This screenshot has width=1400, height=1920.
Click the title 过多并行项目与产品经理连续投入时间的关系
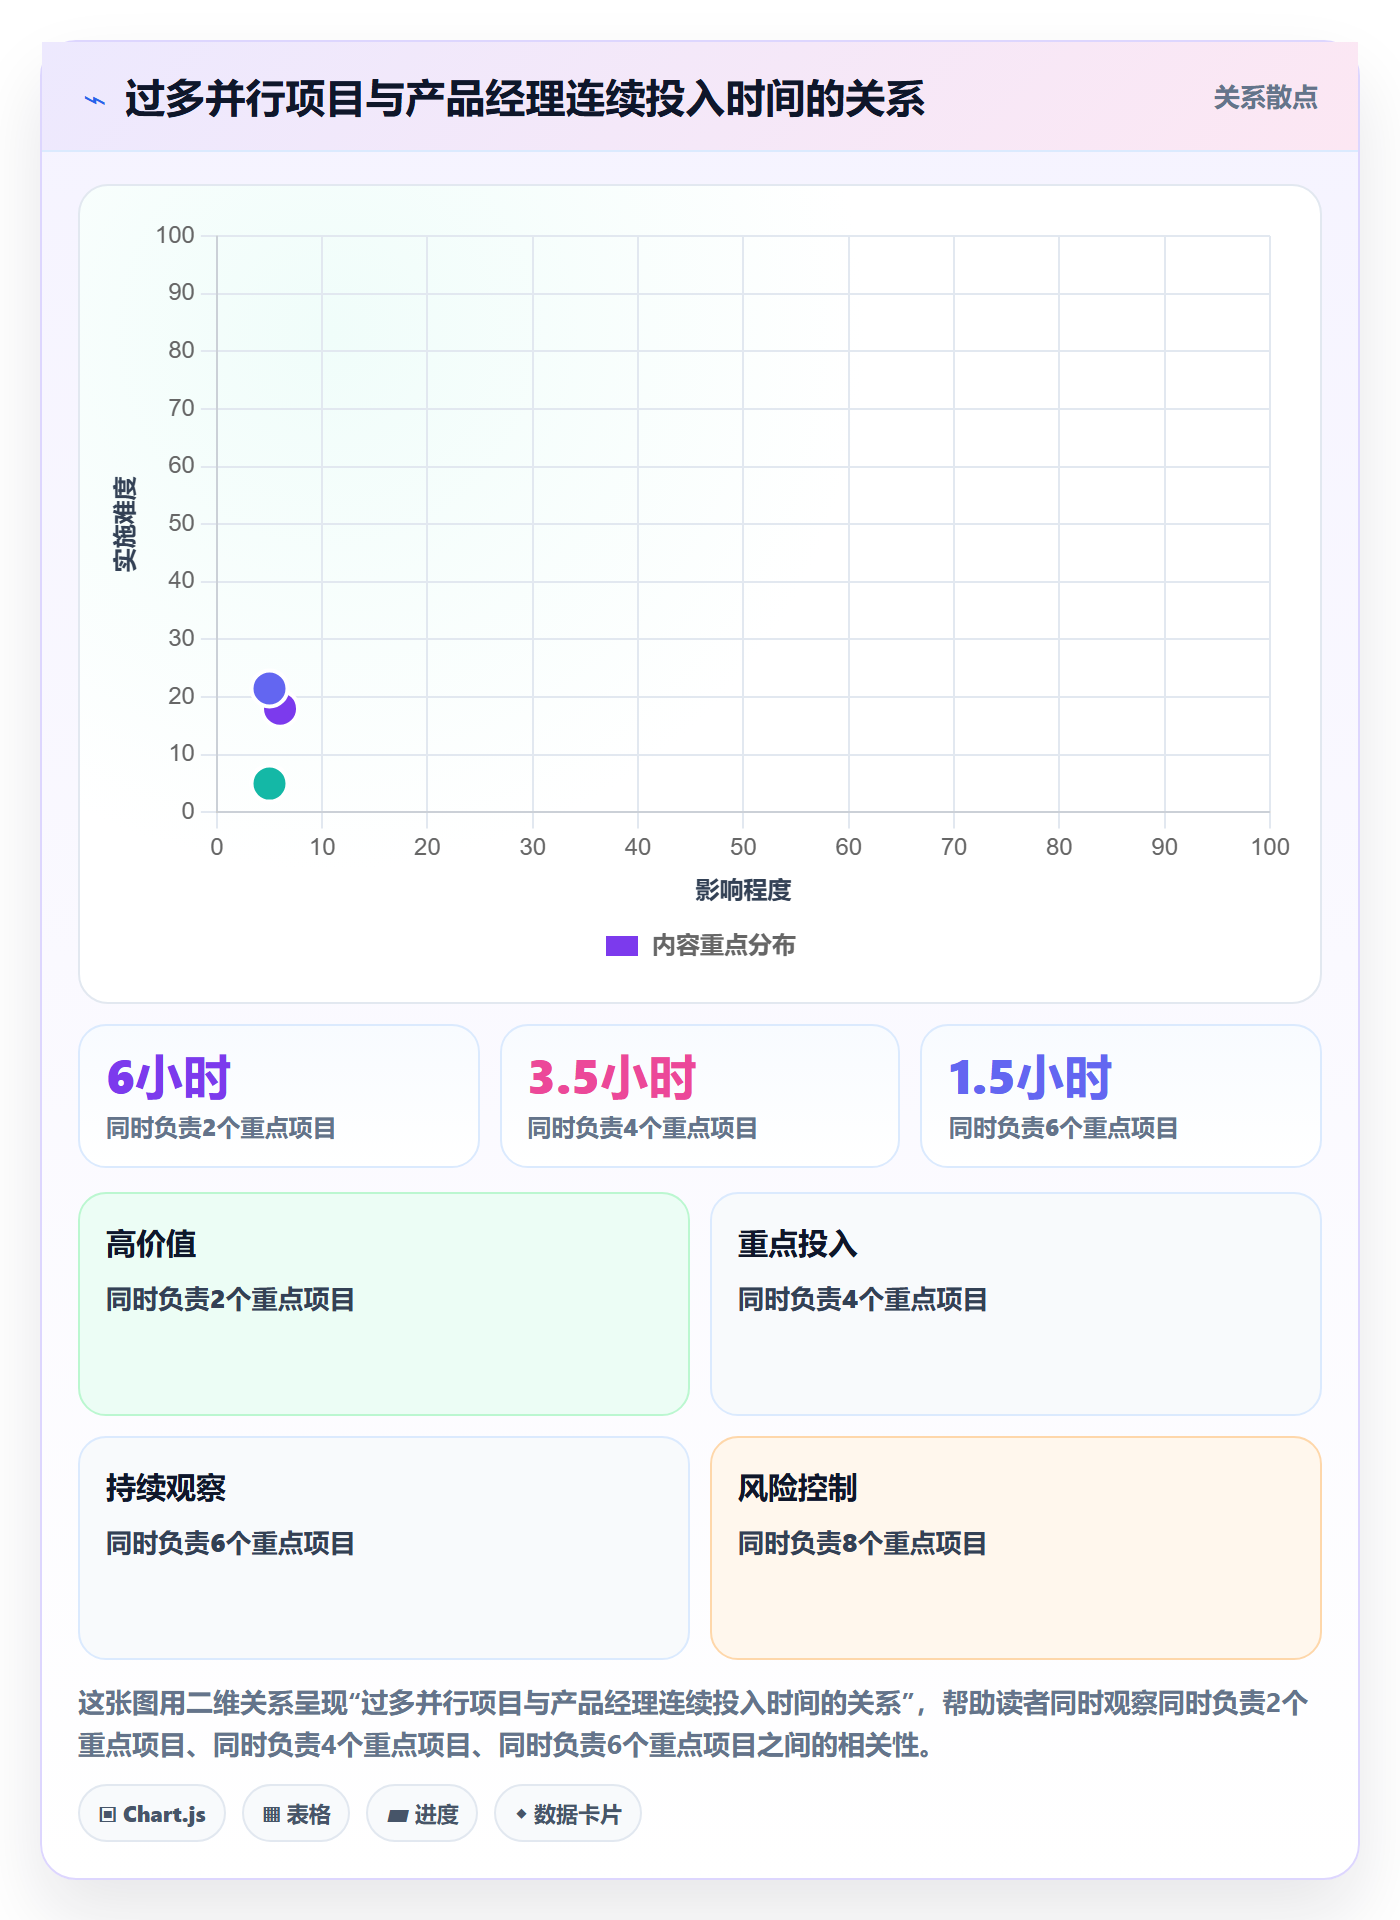[x=525, y=99]
